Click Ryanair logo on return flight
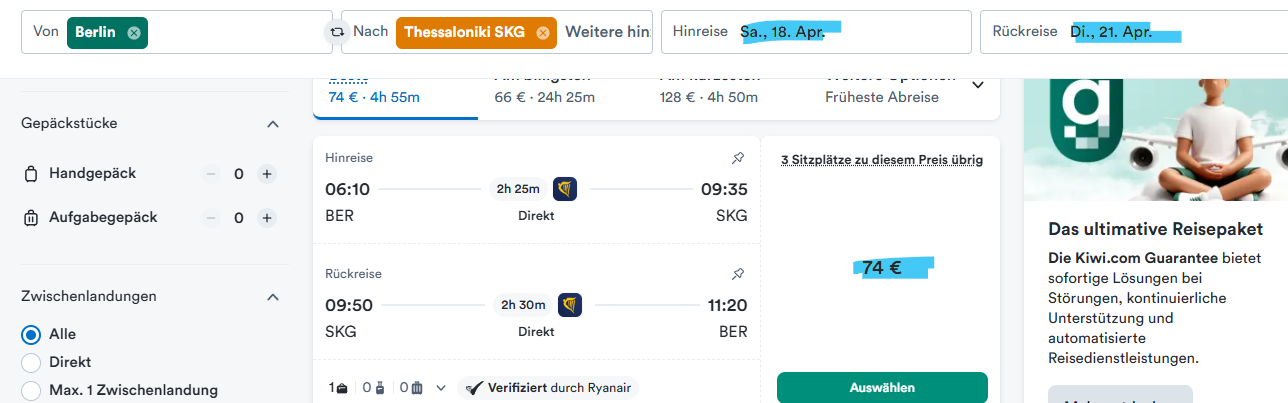The width and height of the screenshot is (1288, 403). tap(569, 304)
